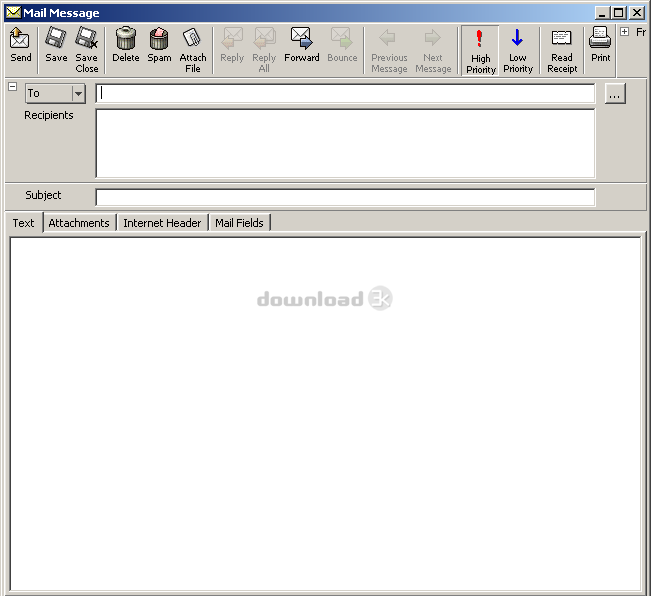Forward the message with the Forward icon
Viewport: 651px width, 596px height.
pyautogui.click(x=301, y=45)
